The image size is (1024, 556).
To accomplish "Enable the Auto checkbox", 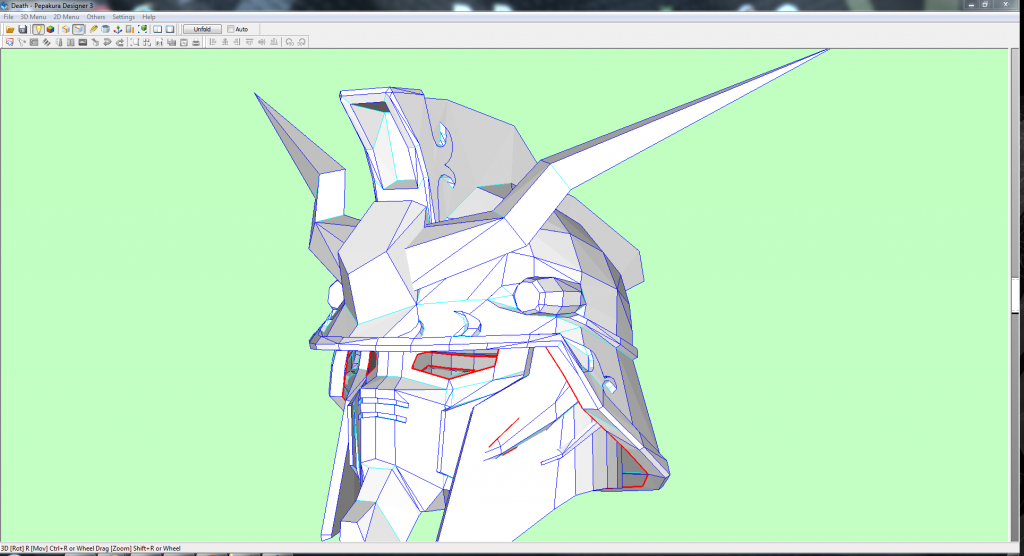I will pyautogui.click(x=231, y=29).
